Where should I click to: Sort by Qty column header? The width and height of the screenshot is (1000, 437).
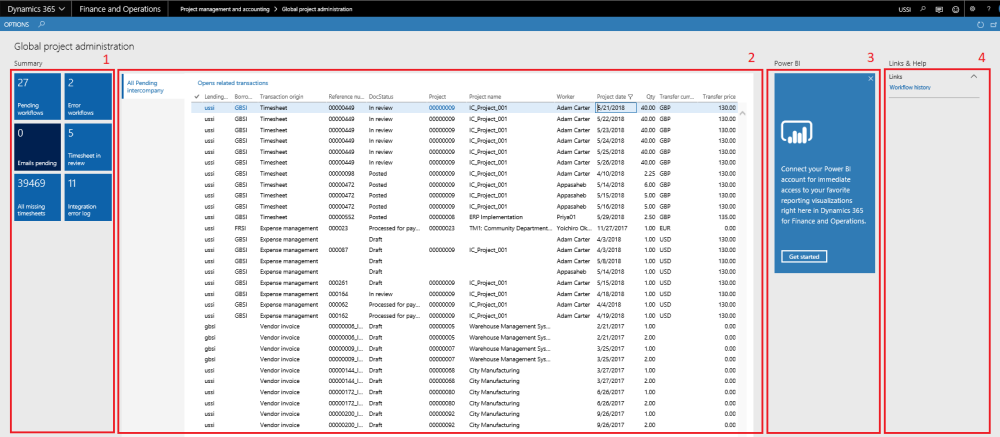[650, 97]
